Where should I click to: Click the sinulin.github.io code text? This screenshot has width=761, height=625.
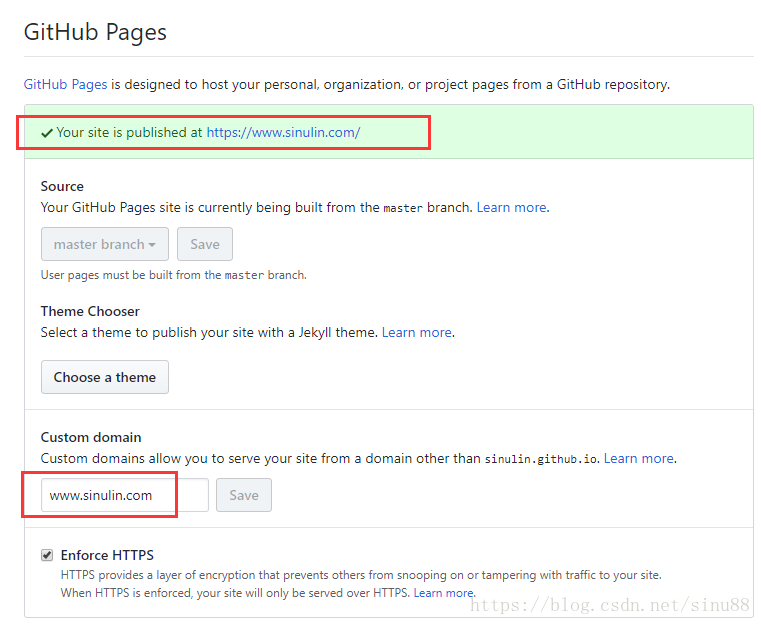point(541,459)
